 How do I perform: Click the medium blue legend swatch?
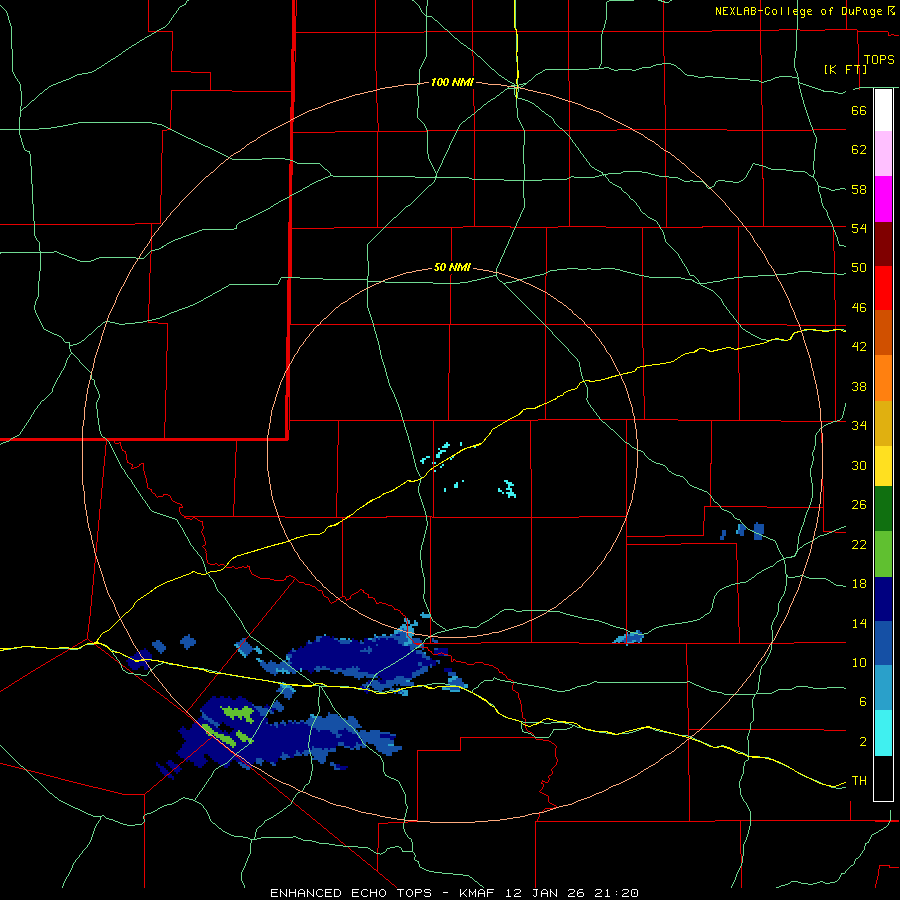coord(883,643)
